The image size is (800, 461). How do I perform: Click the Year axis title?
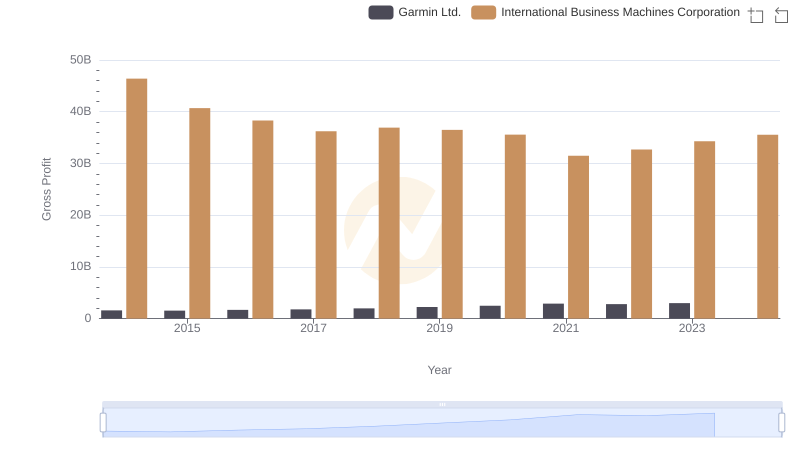point(439,370)
